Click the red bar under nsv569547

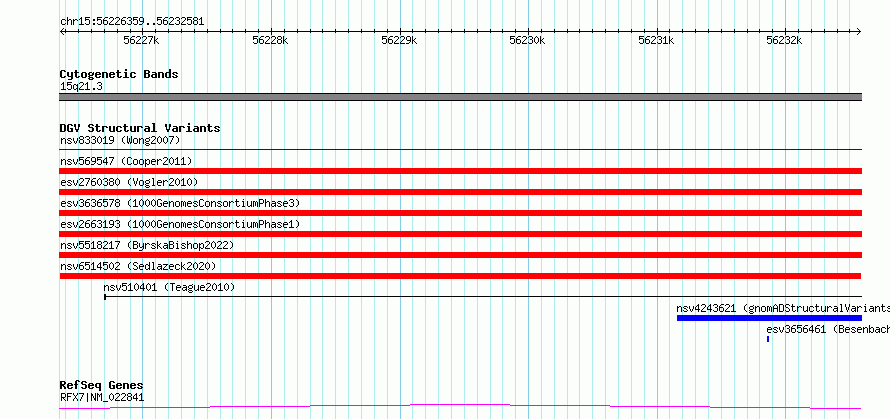(461, 171)
